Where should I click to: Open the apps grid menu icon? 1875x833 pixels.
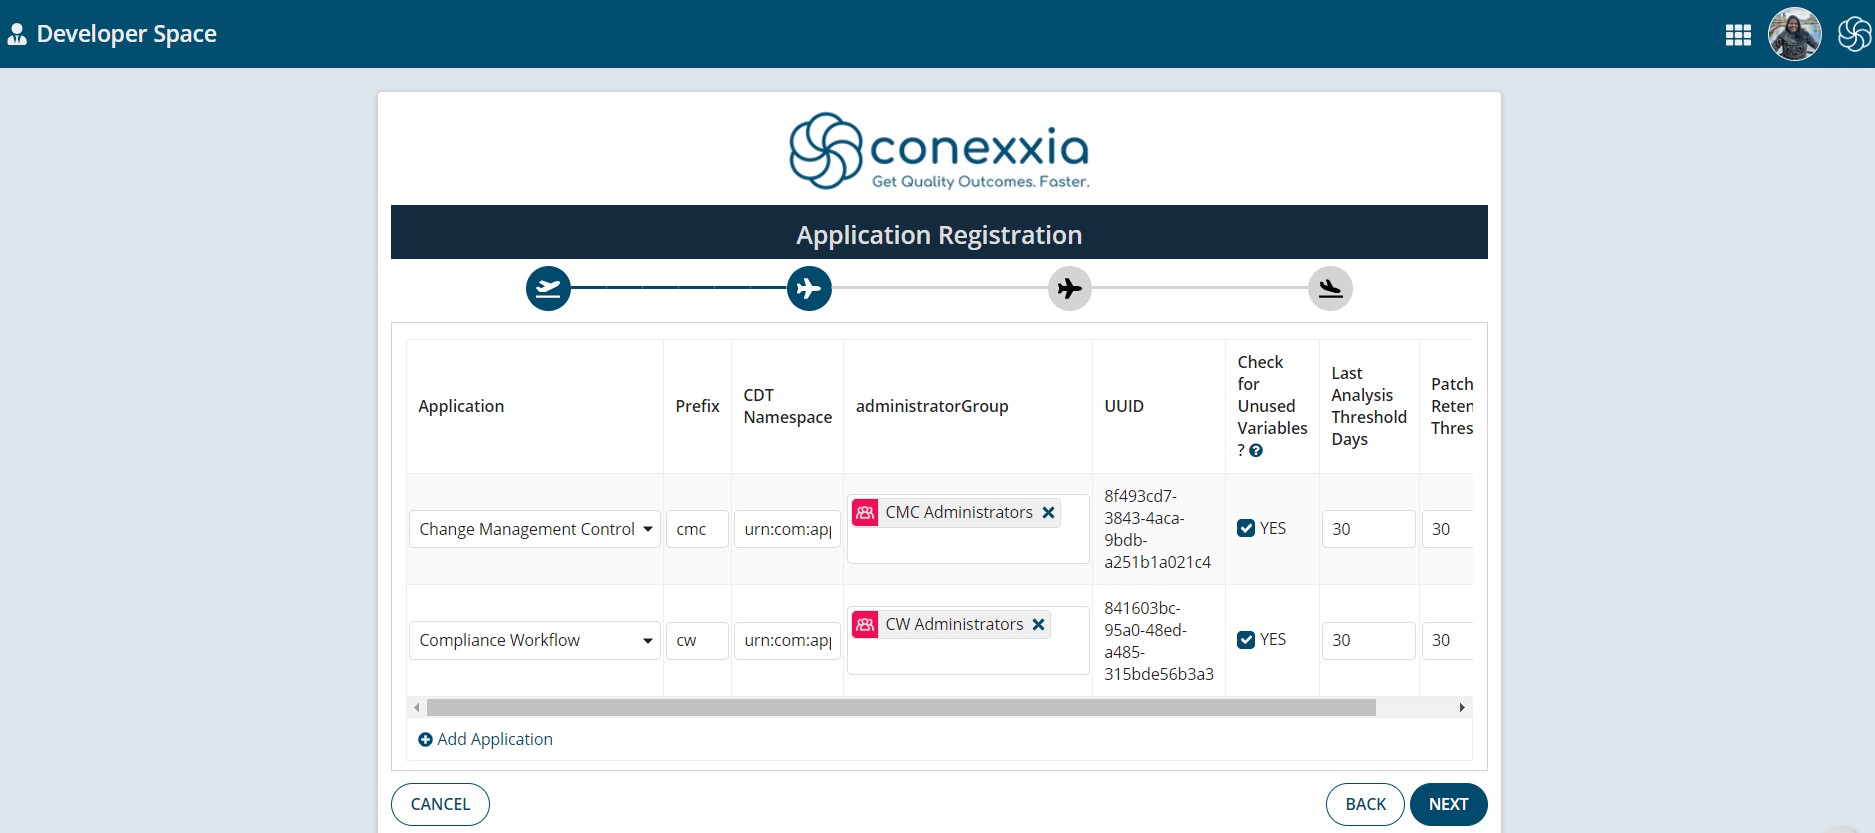1738,35
